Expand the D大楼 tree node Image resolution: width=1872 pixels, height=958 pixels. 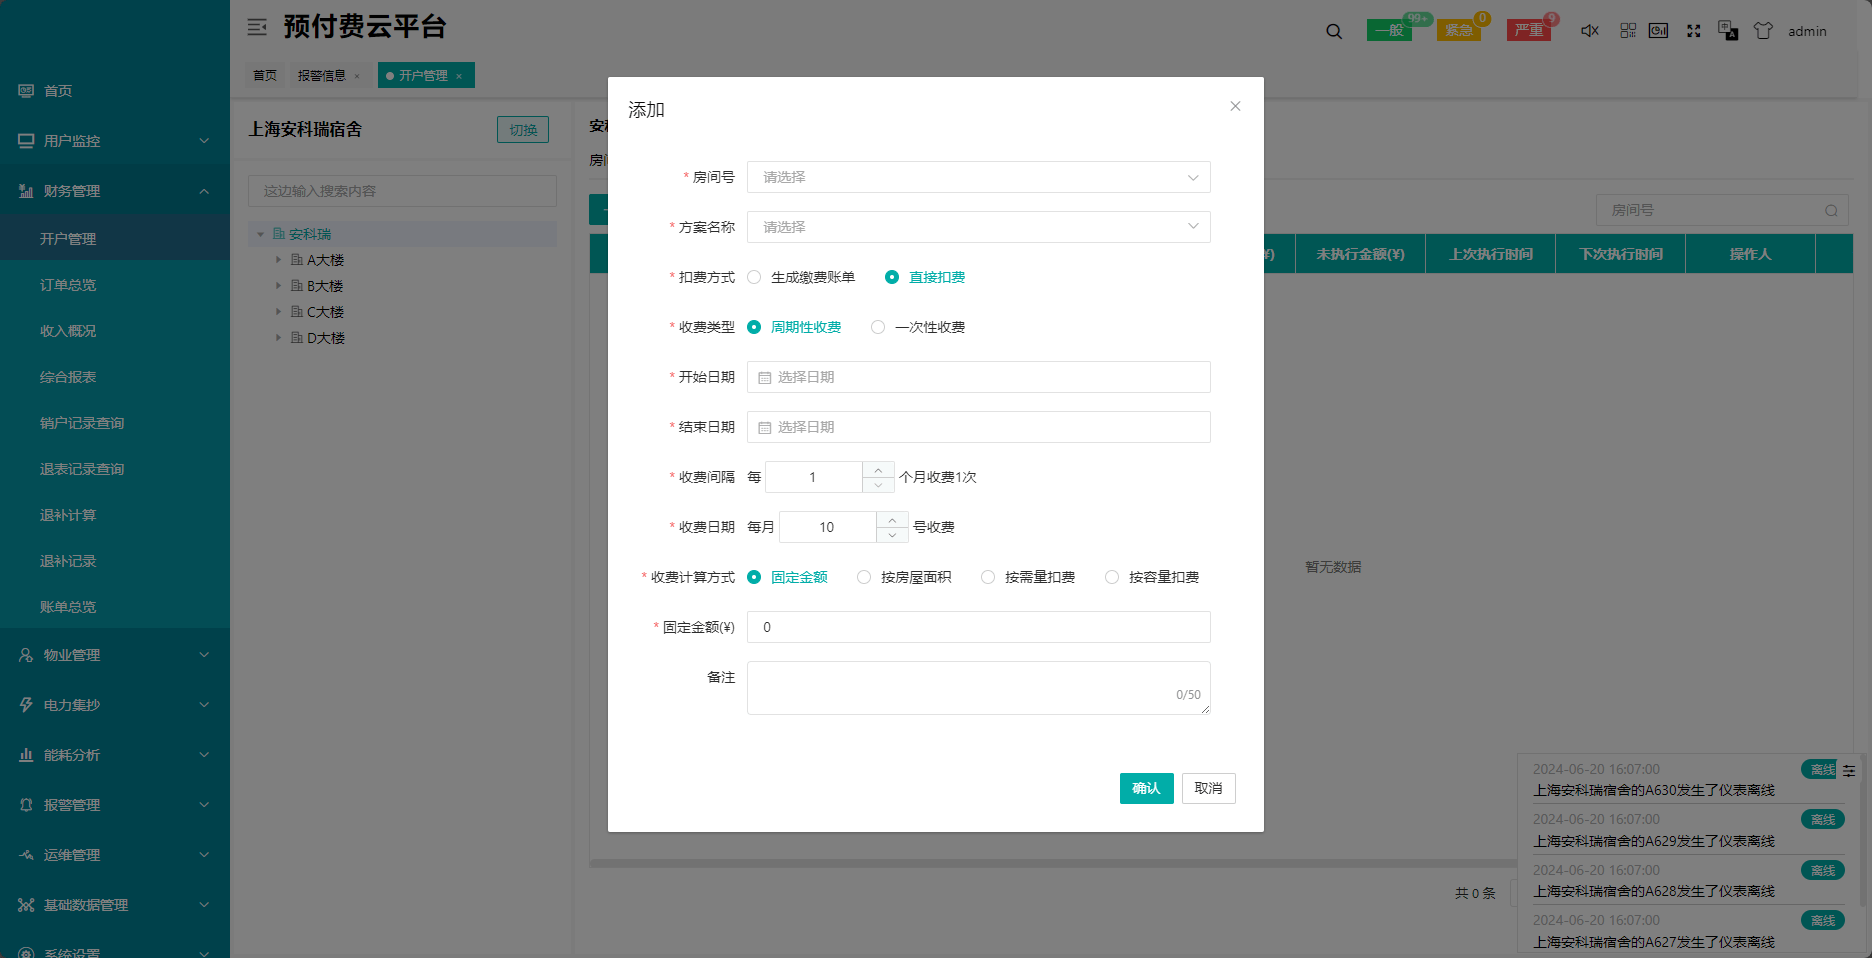(x=278, y=338)
